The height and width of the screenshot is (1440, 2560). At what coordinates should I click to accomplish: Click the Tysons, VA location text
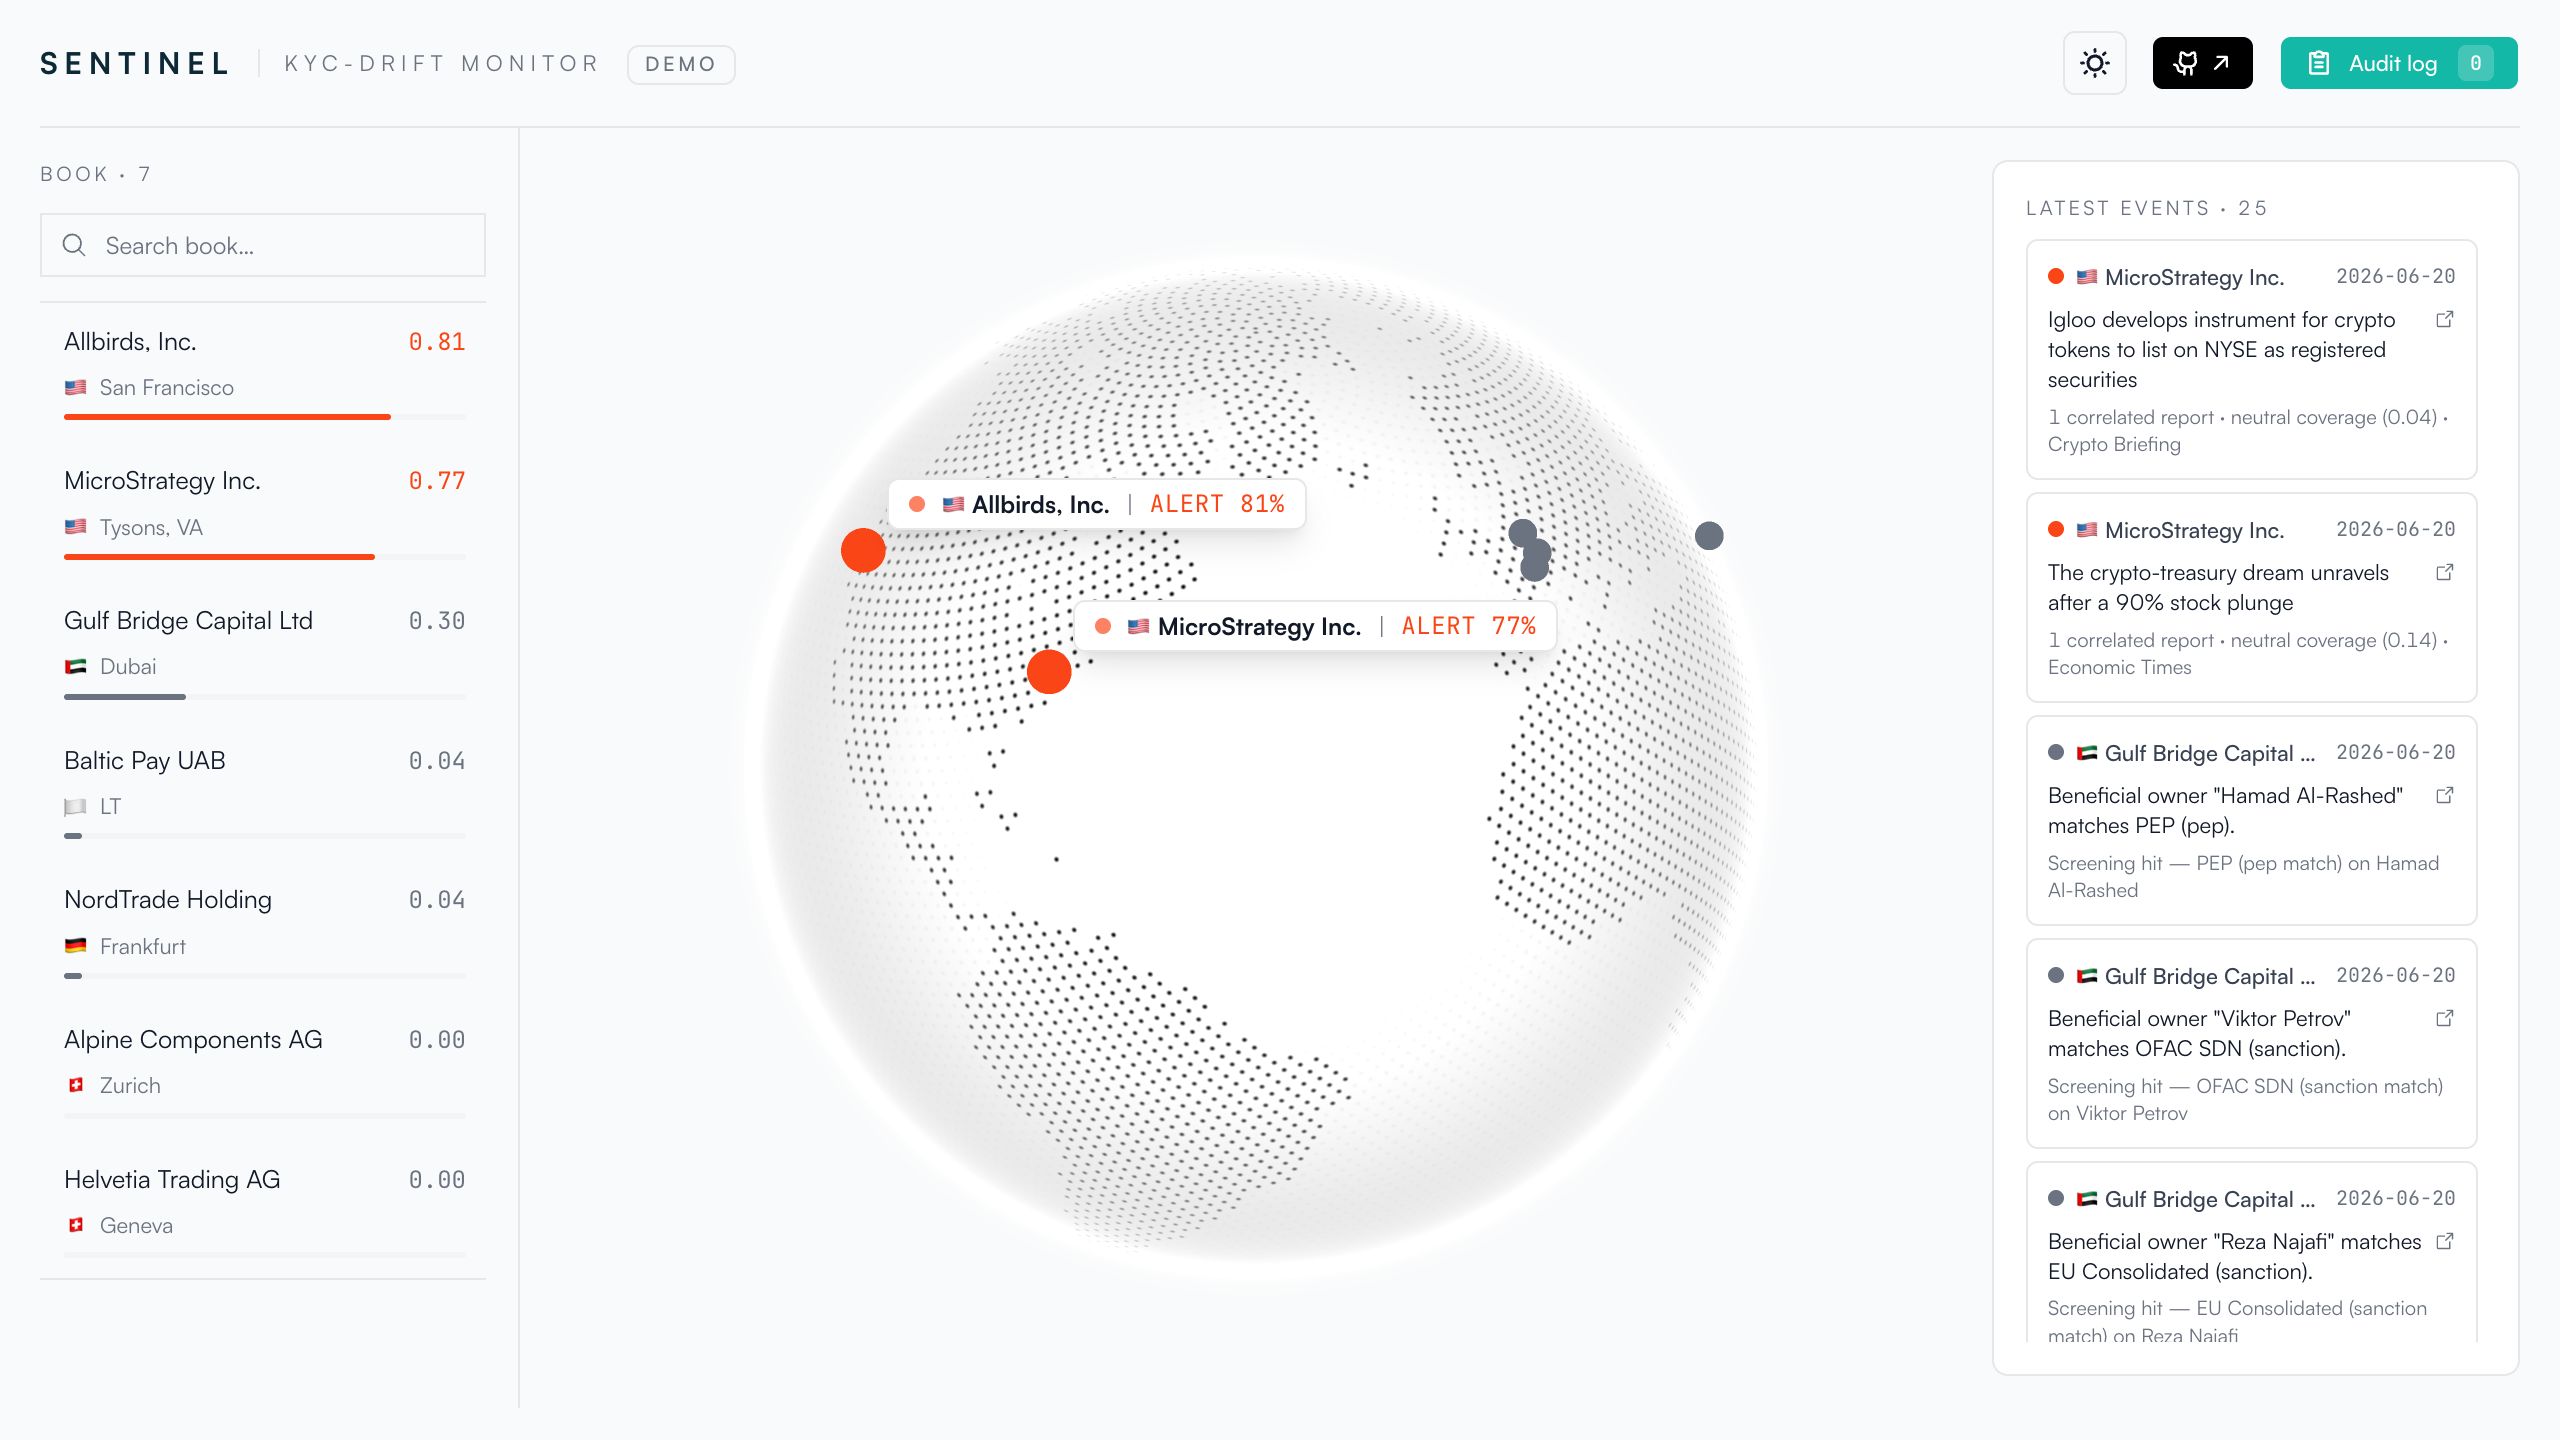click(x=151, y=528)
